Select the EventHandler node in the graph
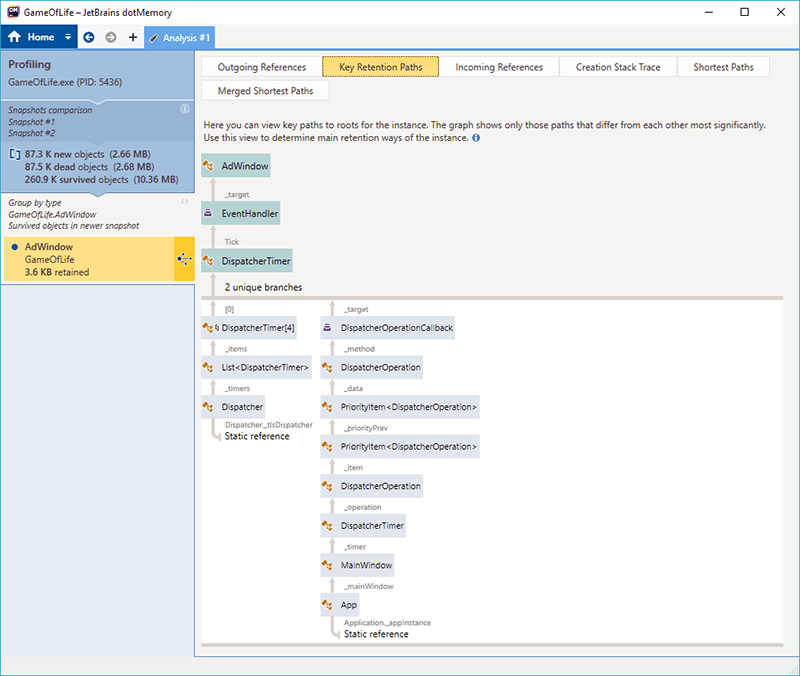800x676 pixels. pos(240,213)
